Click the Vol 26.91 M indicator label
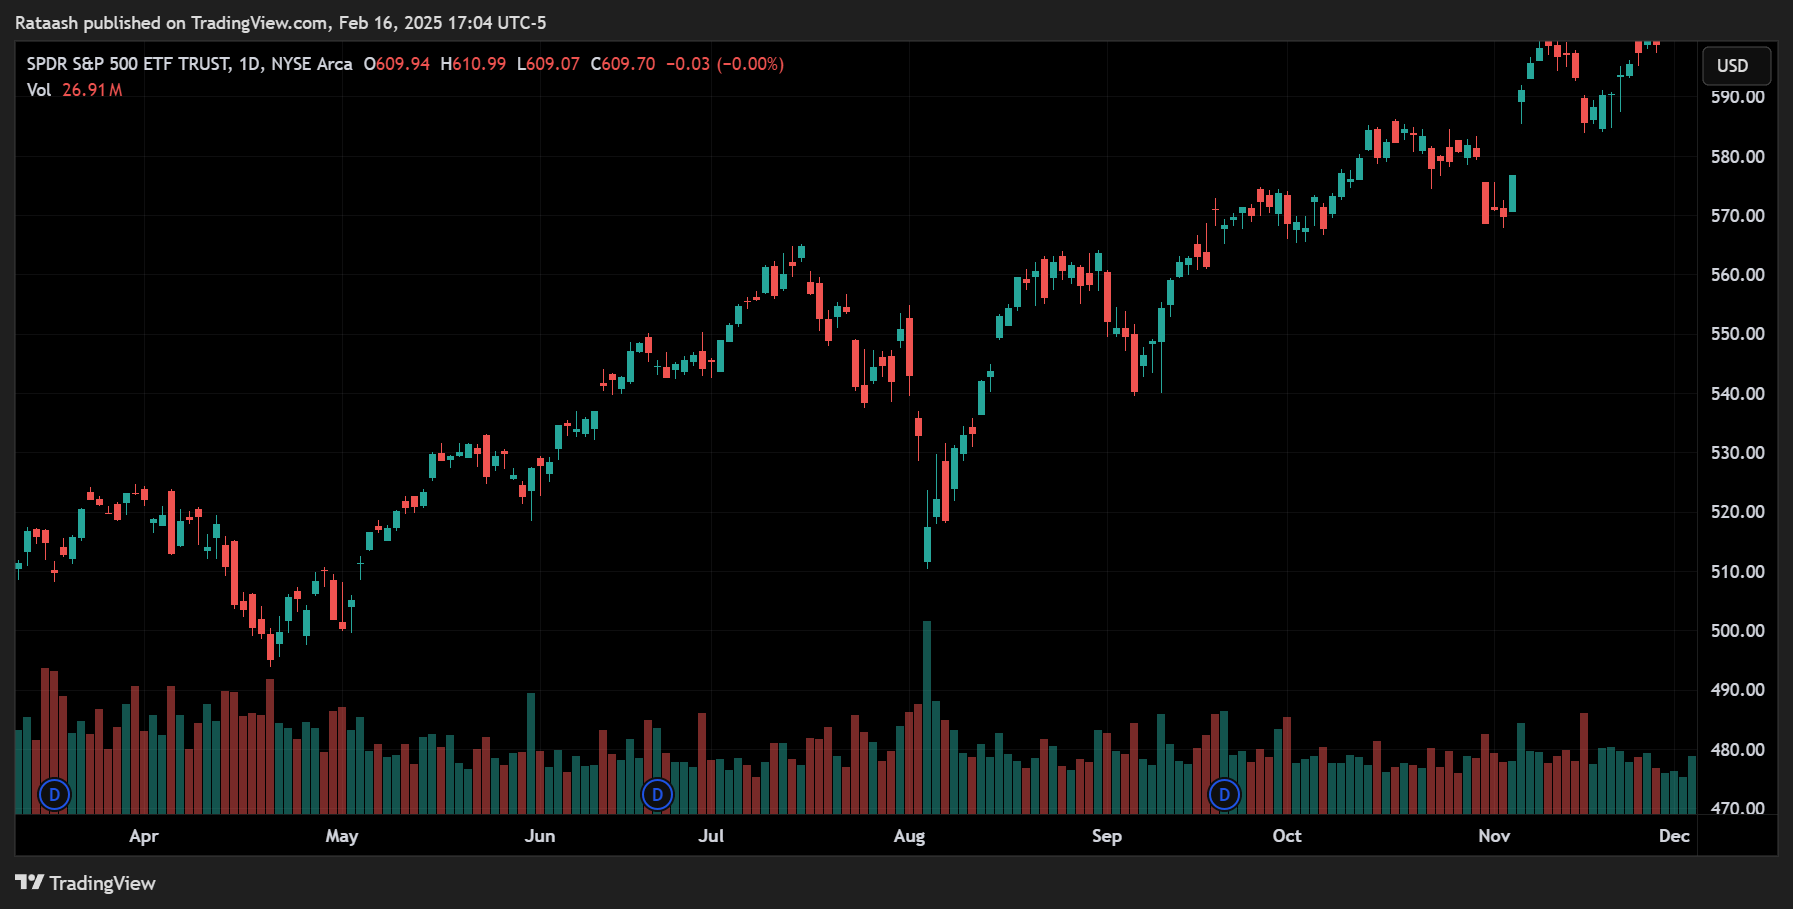This screenshot has height=909, width=1793. coord(74,90)
